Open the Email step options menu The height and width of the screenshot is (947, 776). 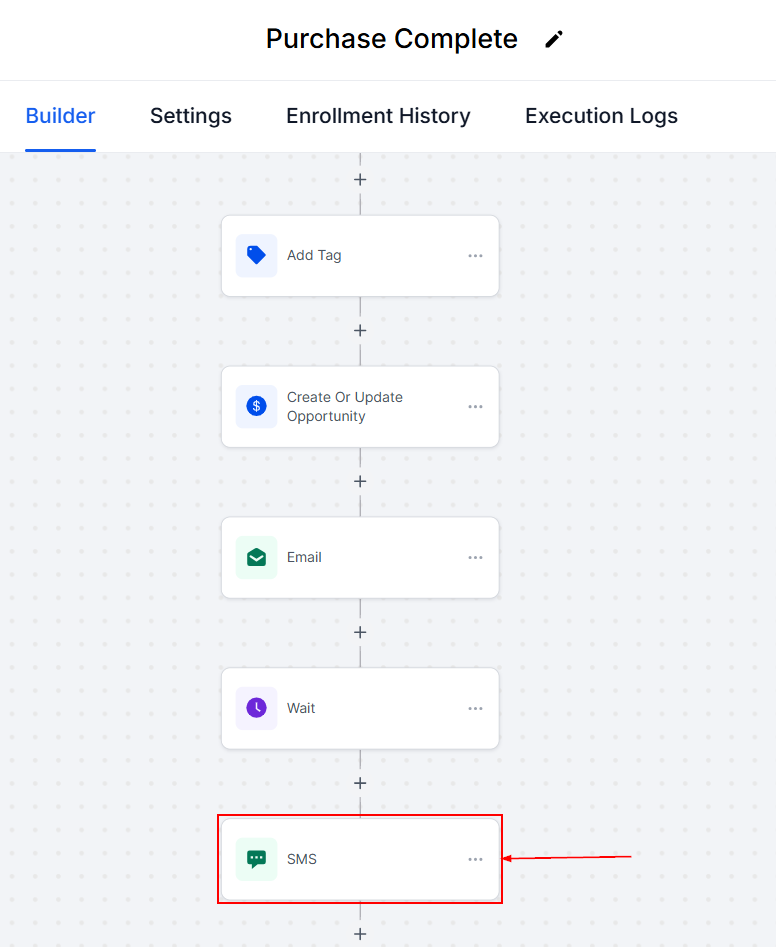pos(475,558)
